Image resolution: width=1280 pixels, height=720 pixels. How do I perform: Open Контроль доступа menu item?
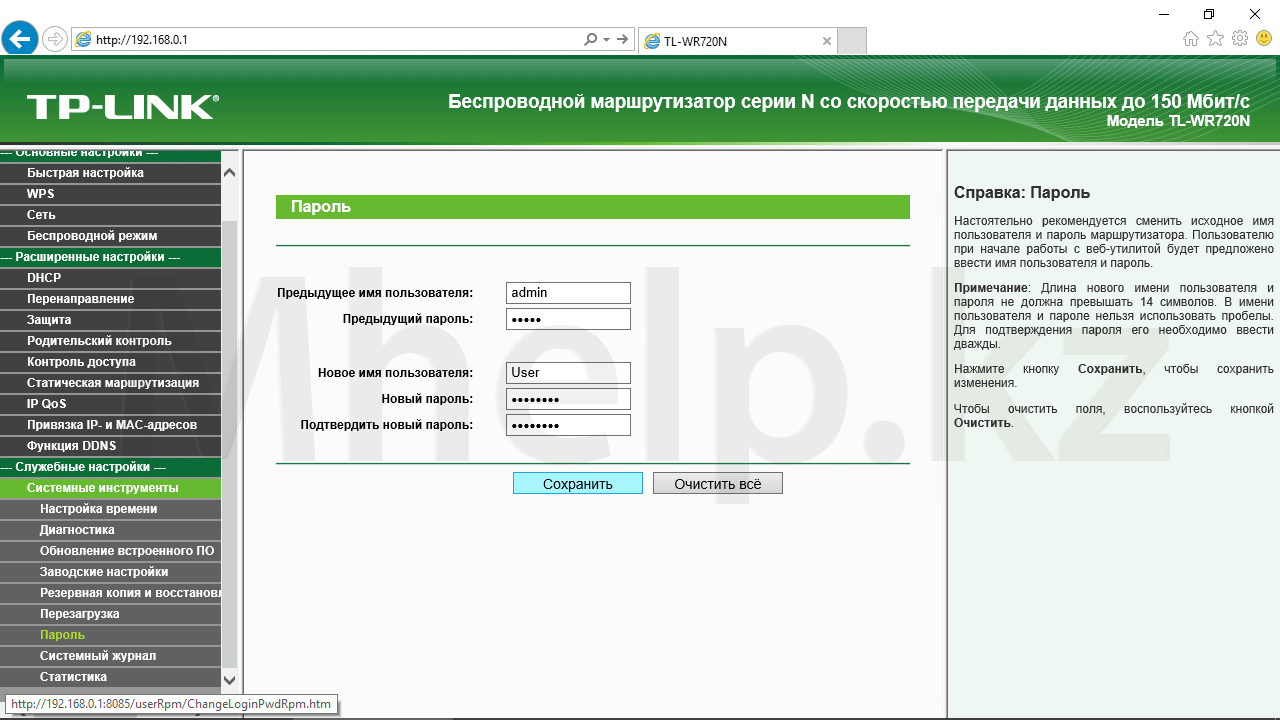click(x=110, y=362)
